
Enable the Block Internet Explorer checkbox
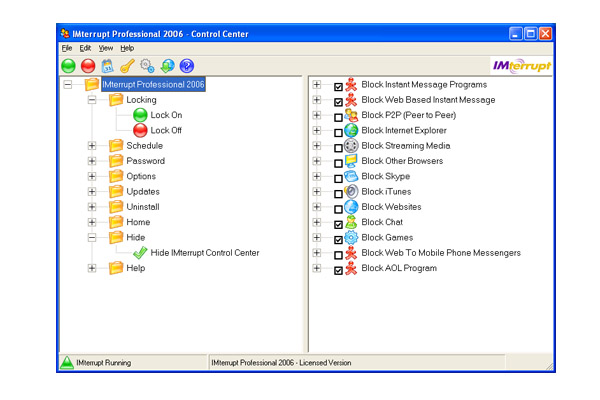(x=338, y=132)
